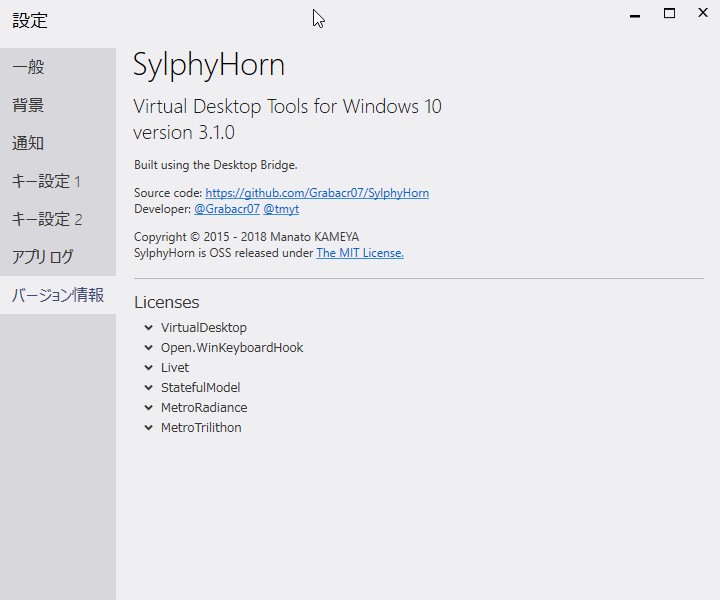Click the Built using the Desktop Bridge text
Image resolution: width=720 pixels, height=600 pixels.
[216, 165]
